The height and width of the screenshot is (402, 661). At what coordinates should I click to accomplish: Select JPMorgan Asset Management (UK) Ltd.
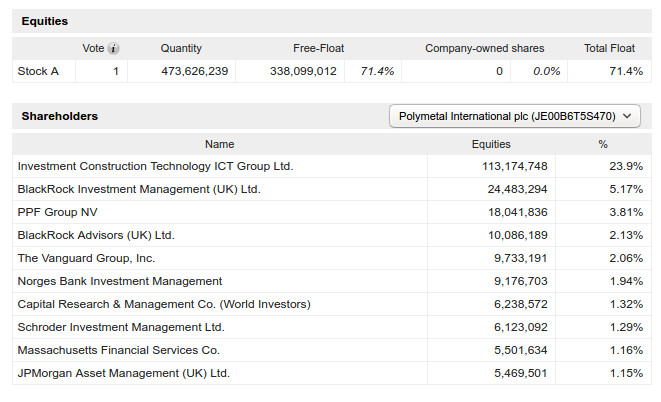pyautogui.click(x=124, y=373)
